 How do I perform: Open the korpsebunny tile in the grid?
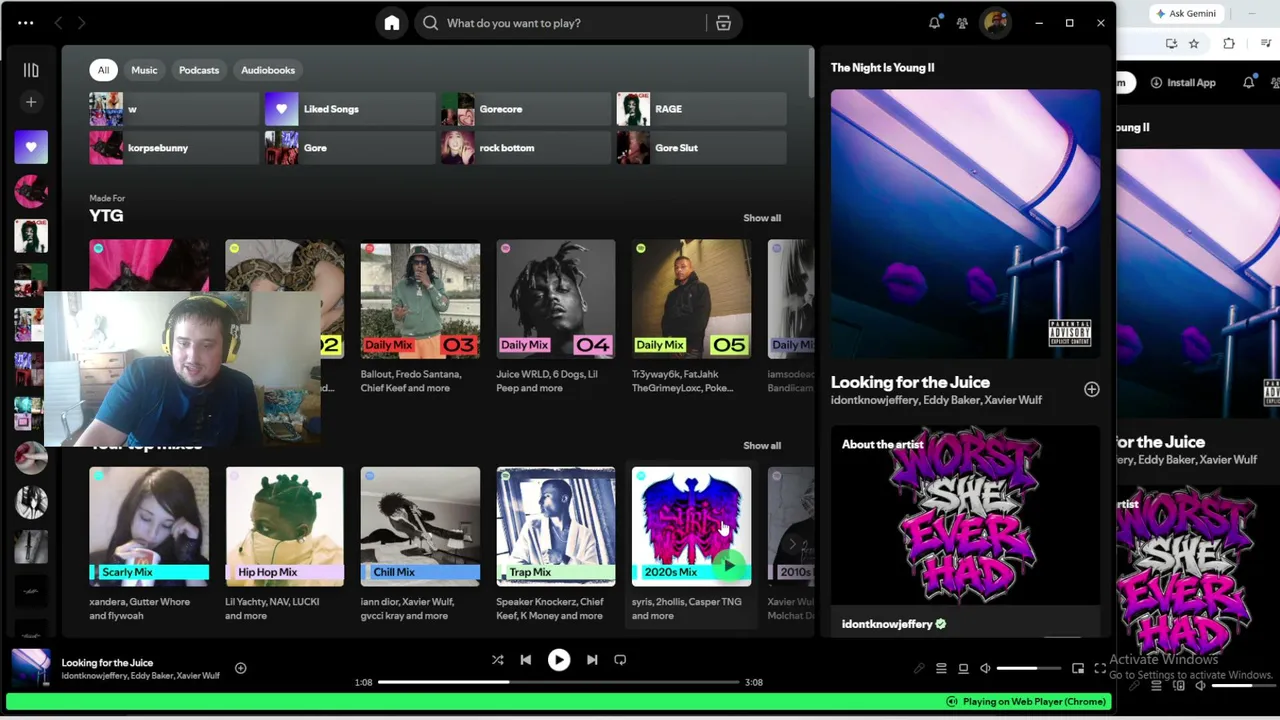tap(174, 148)
